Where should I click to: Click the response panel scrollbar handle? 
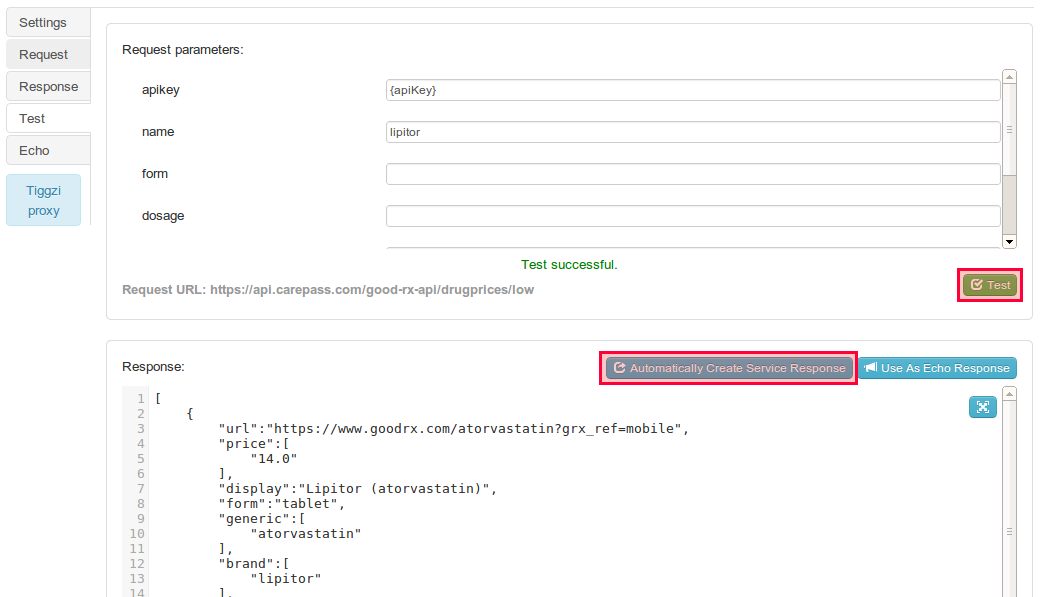(1009, 532)
